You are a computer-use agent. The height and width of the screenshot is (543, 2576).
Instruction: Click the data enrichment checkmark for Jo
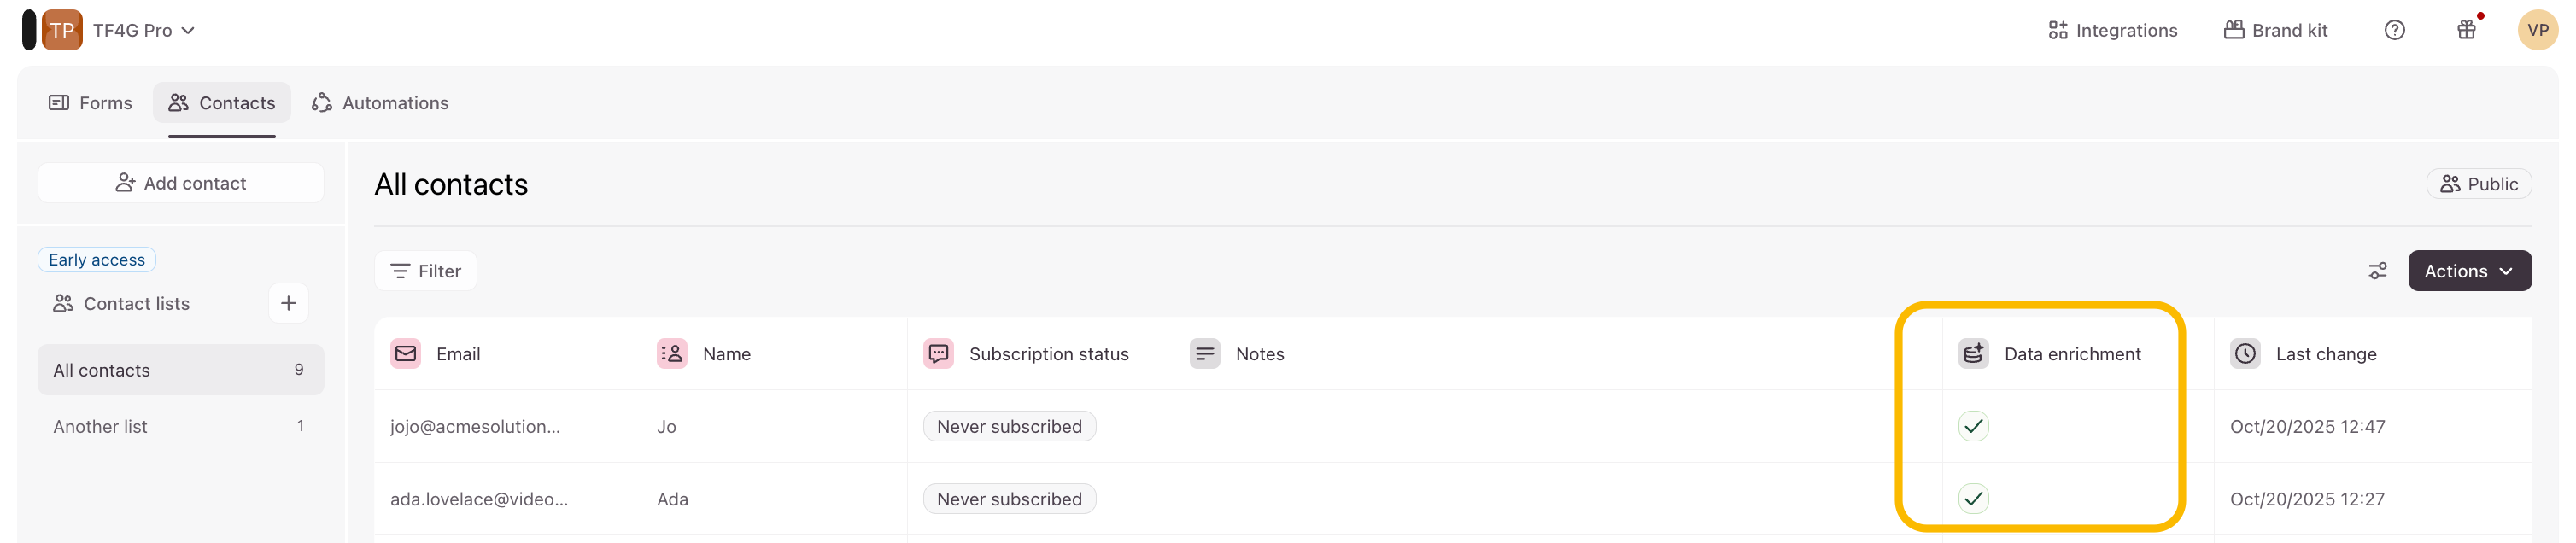click(x=1973, y=427)
